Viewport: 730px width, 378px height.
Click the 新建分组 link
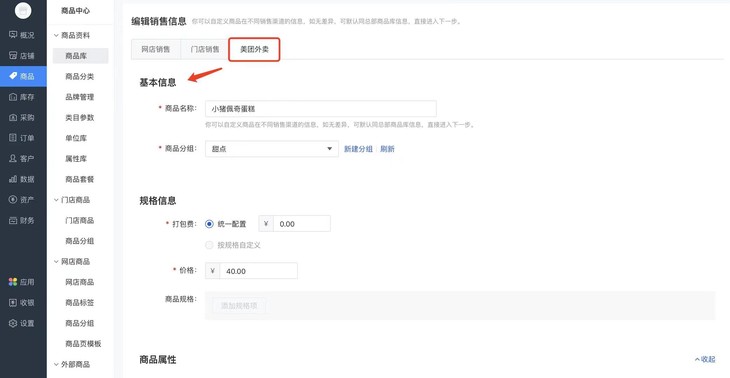pyautogui.click(x=358, y=149)
